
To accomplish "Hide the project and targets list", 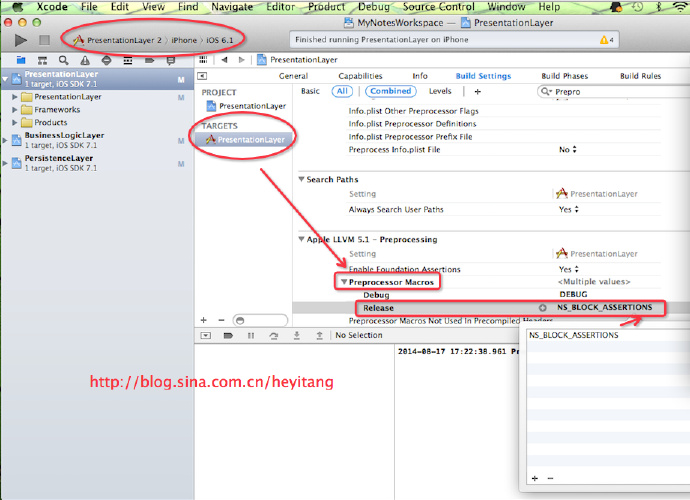I will [x=202, y=76].
